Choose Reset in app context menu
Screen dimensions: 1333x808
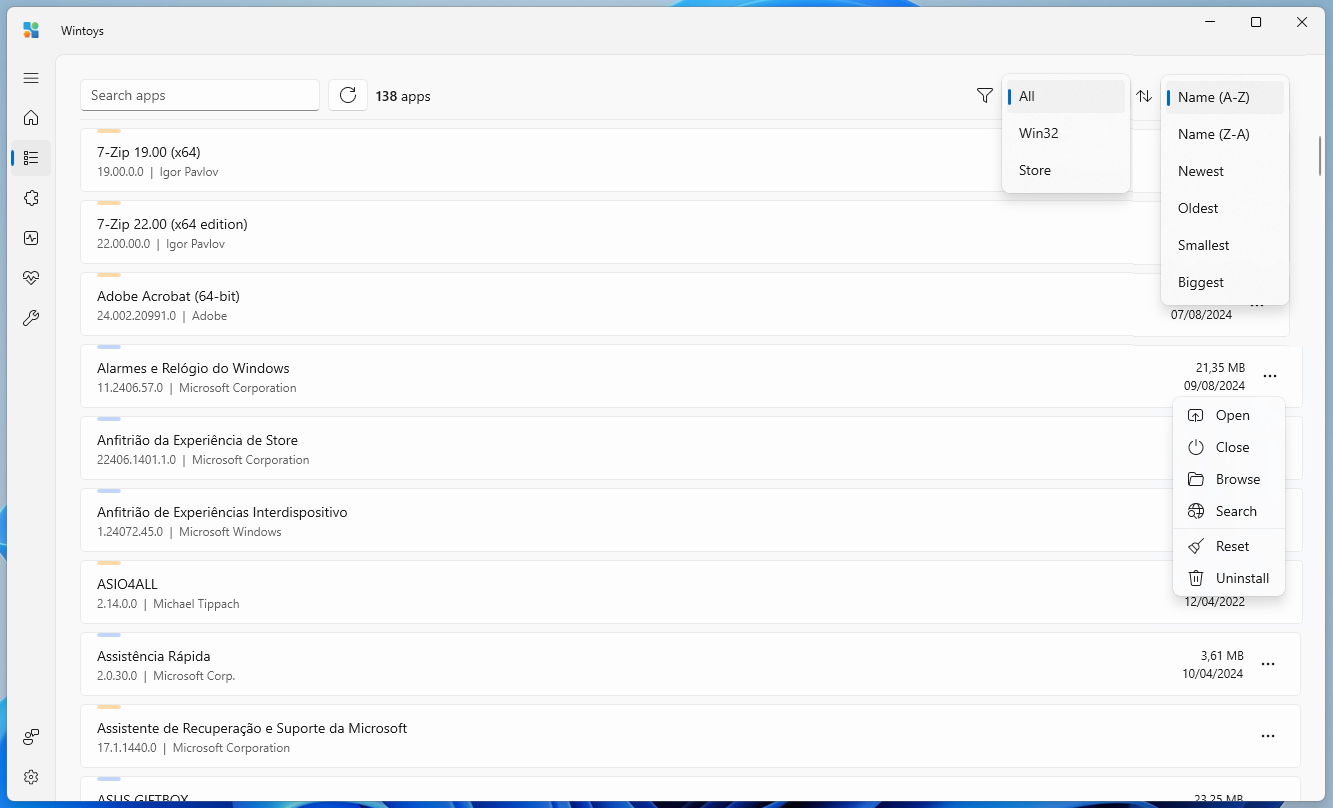pyautogui.click(x=1229, y=546)
